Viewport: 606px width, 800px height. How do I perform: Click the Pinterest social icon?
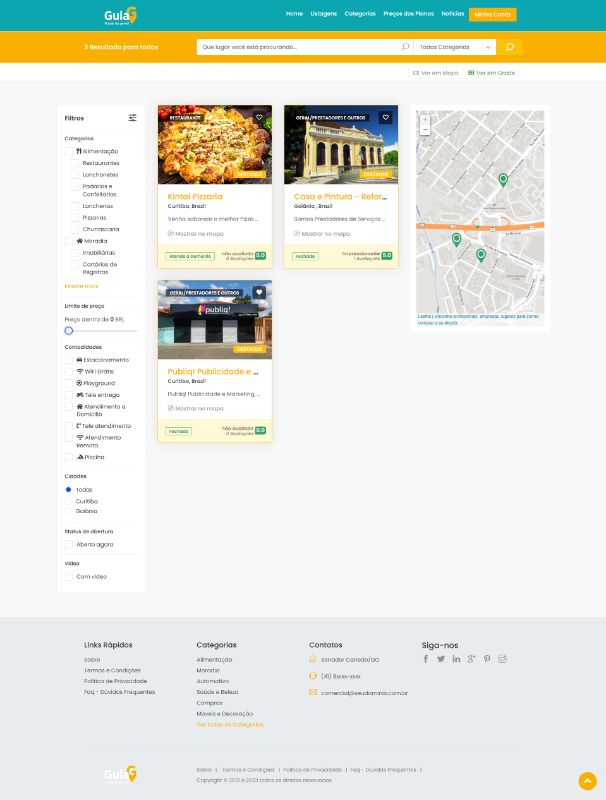click(487, 659)
